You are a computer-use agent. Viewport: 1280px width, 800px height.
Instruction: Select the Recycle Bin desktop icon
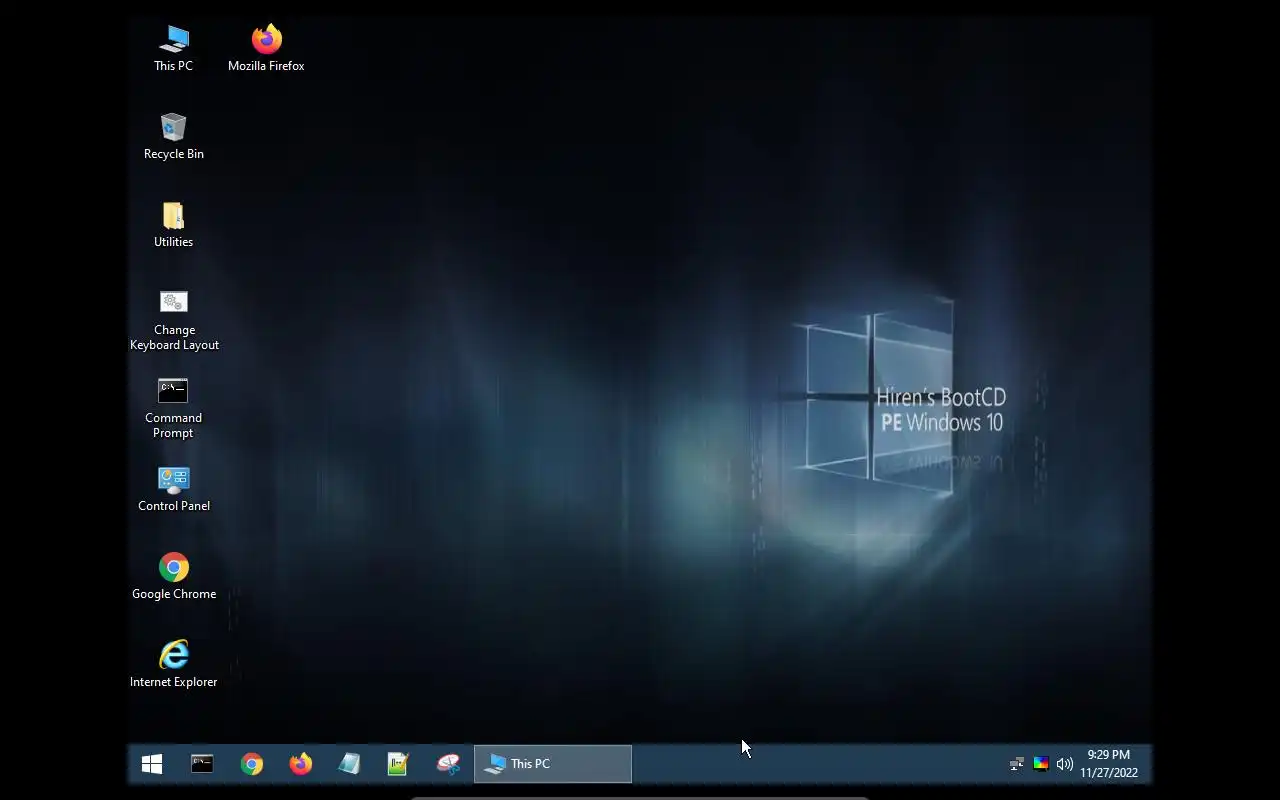pos(173,136)
